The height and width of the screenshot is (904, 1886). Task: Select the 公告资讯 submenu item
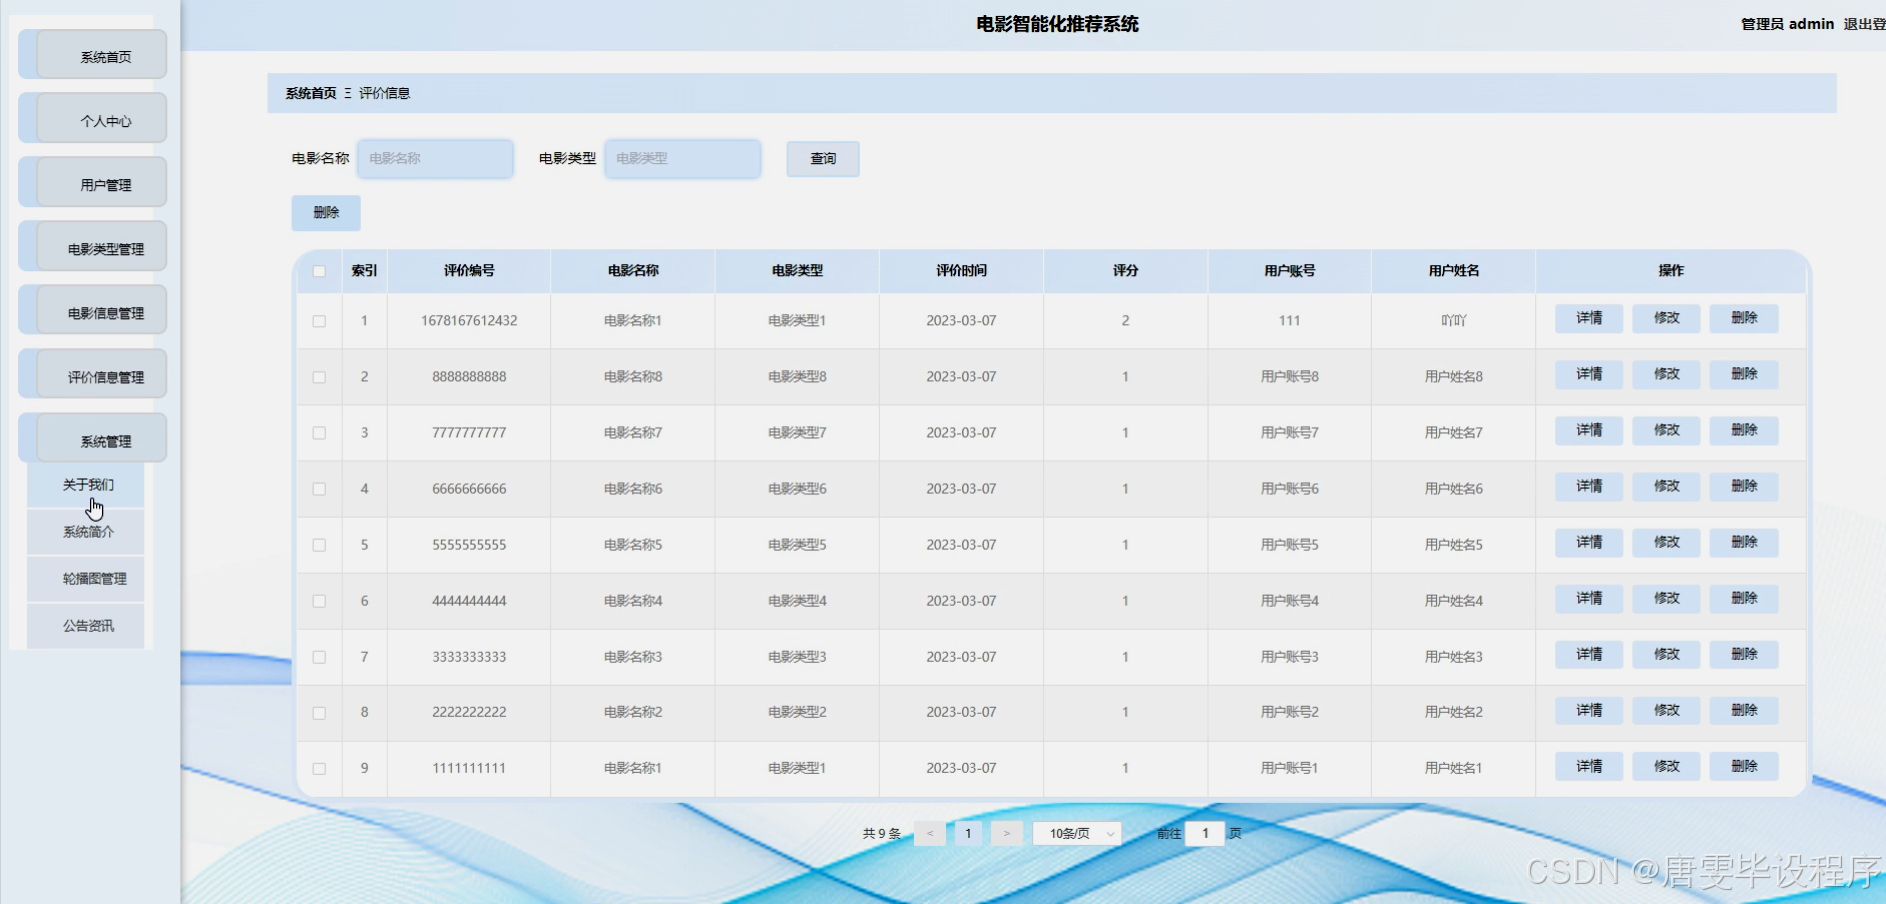[86, 626]
